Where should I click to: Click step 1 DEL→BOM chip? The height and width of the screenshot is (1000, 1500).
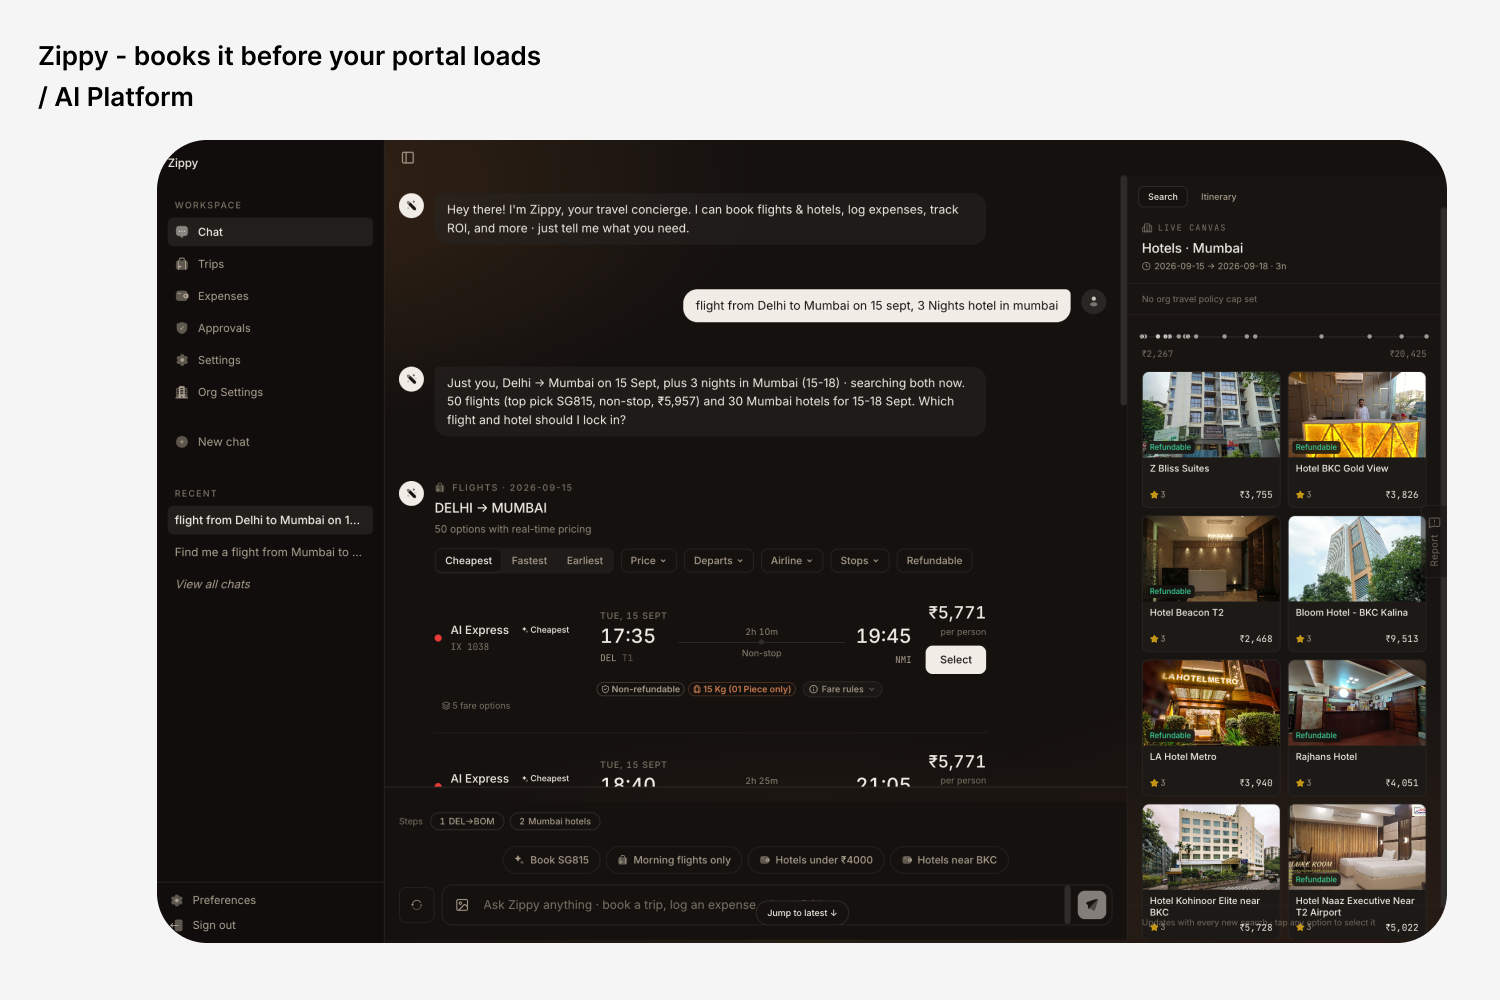click(x=467, y=822)
